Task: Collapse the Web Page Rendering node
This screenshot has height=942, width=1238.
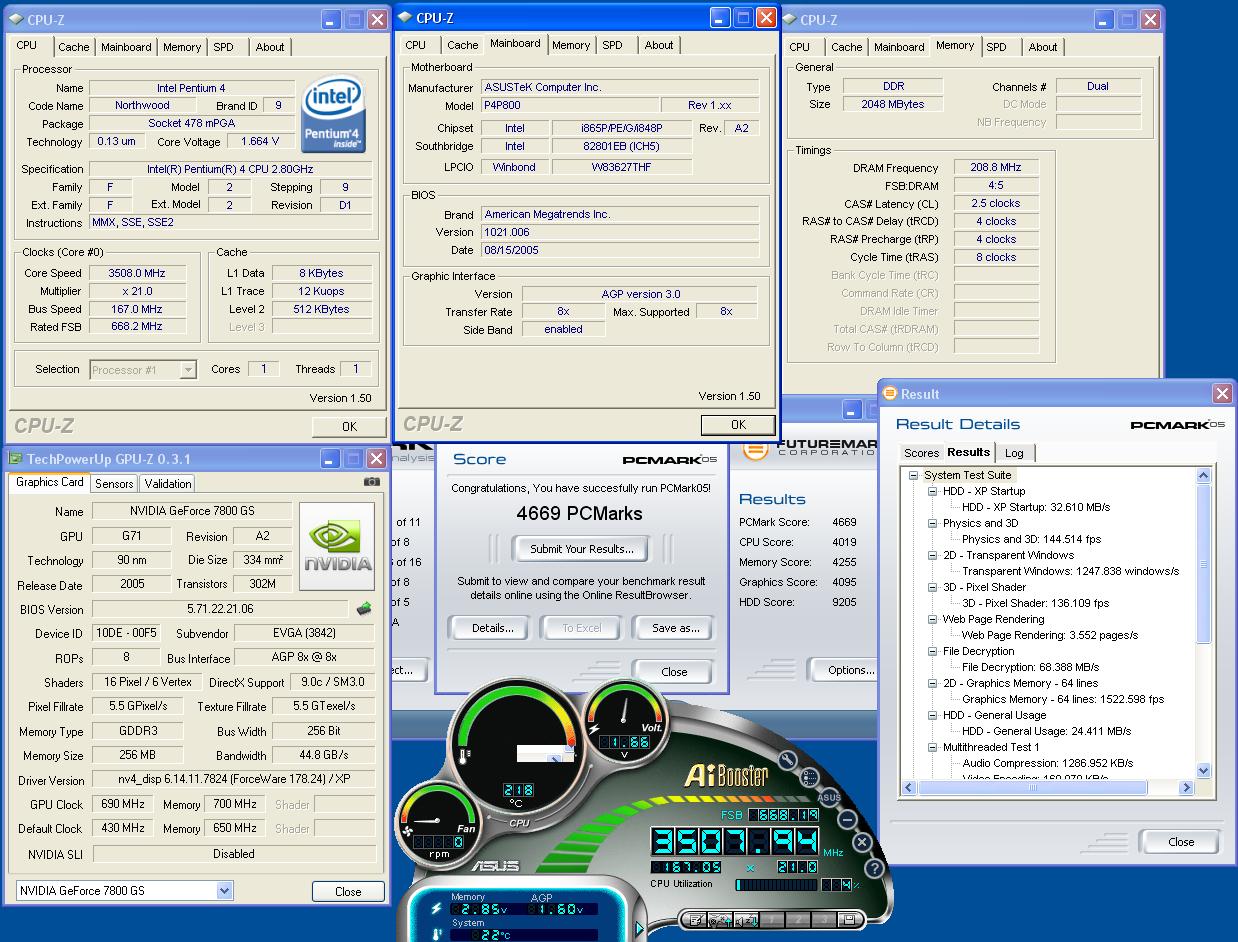Action: pos(932,619)
